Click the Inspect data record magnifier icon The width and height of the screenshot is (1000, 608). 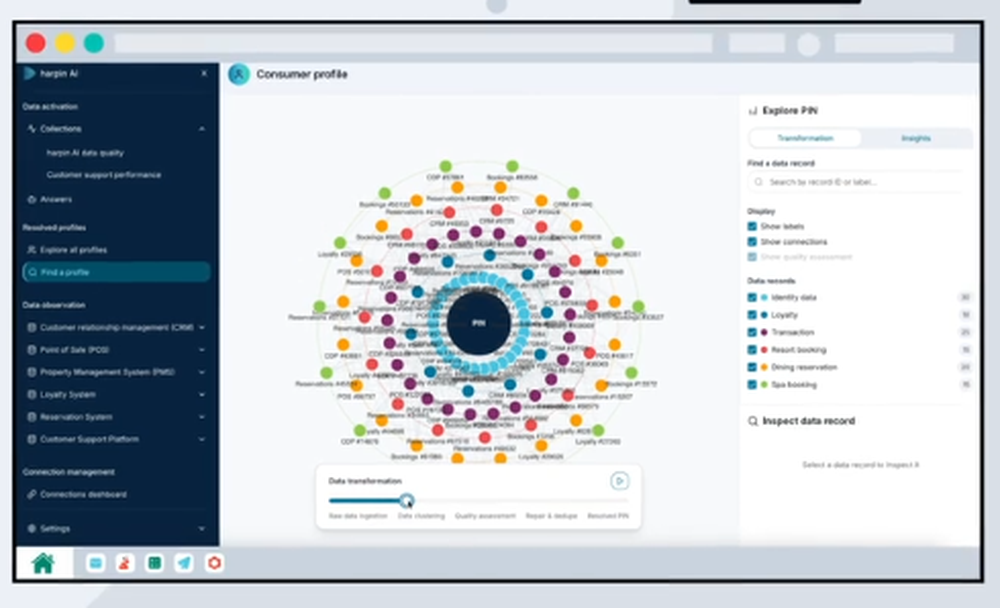click(753, 421)
